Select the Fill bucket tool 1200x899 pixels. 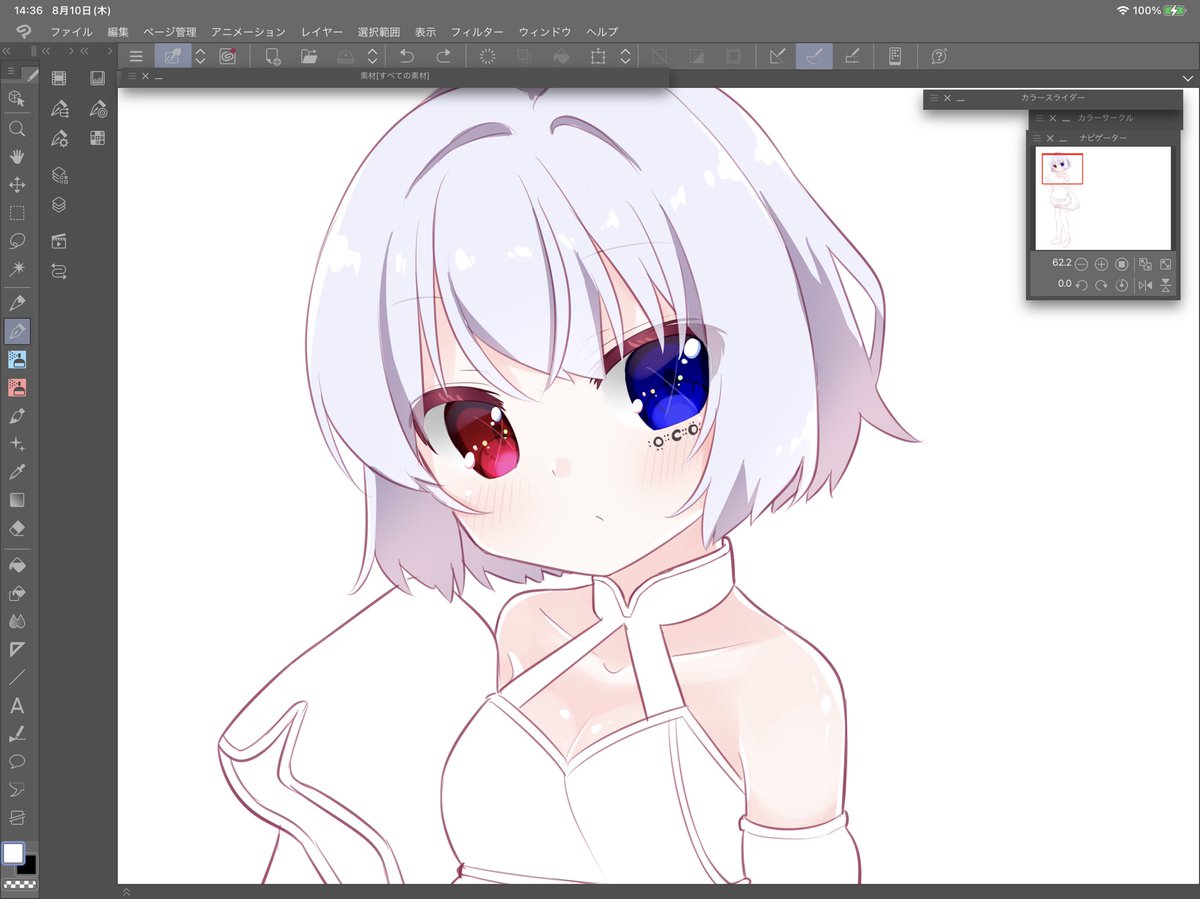click(17, 565)
